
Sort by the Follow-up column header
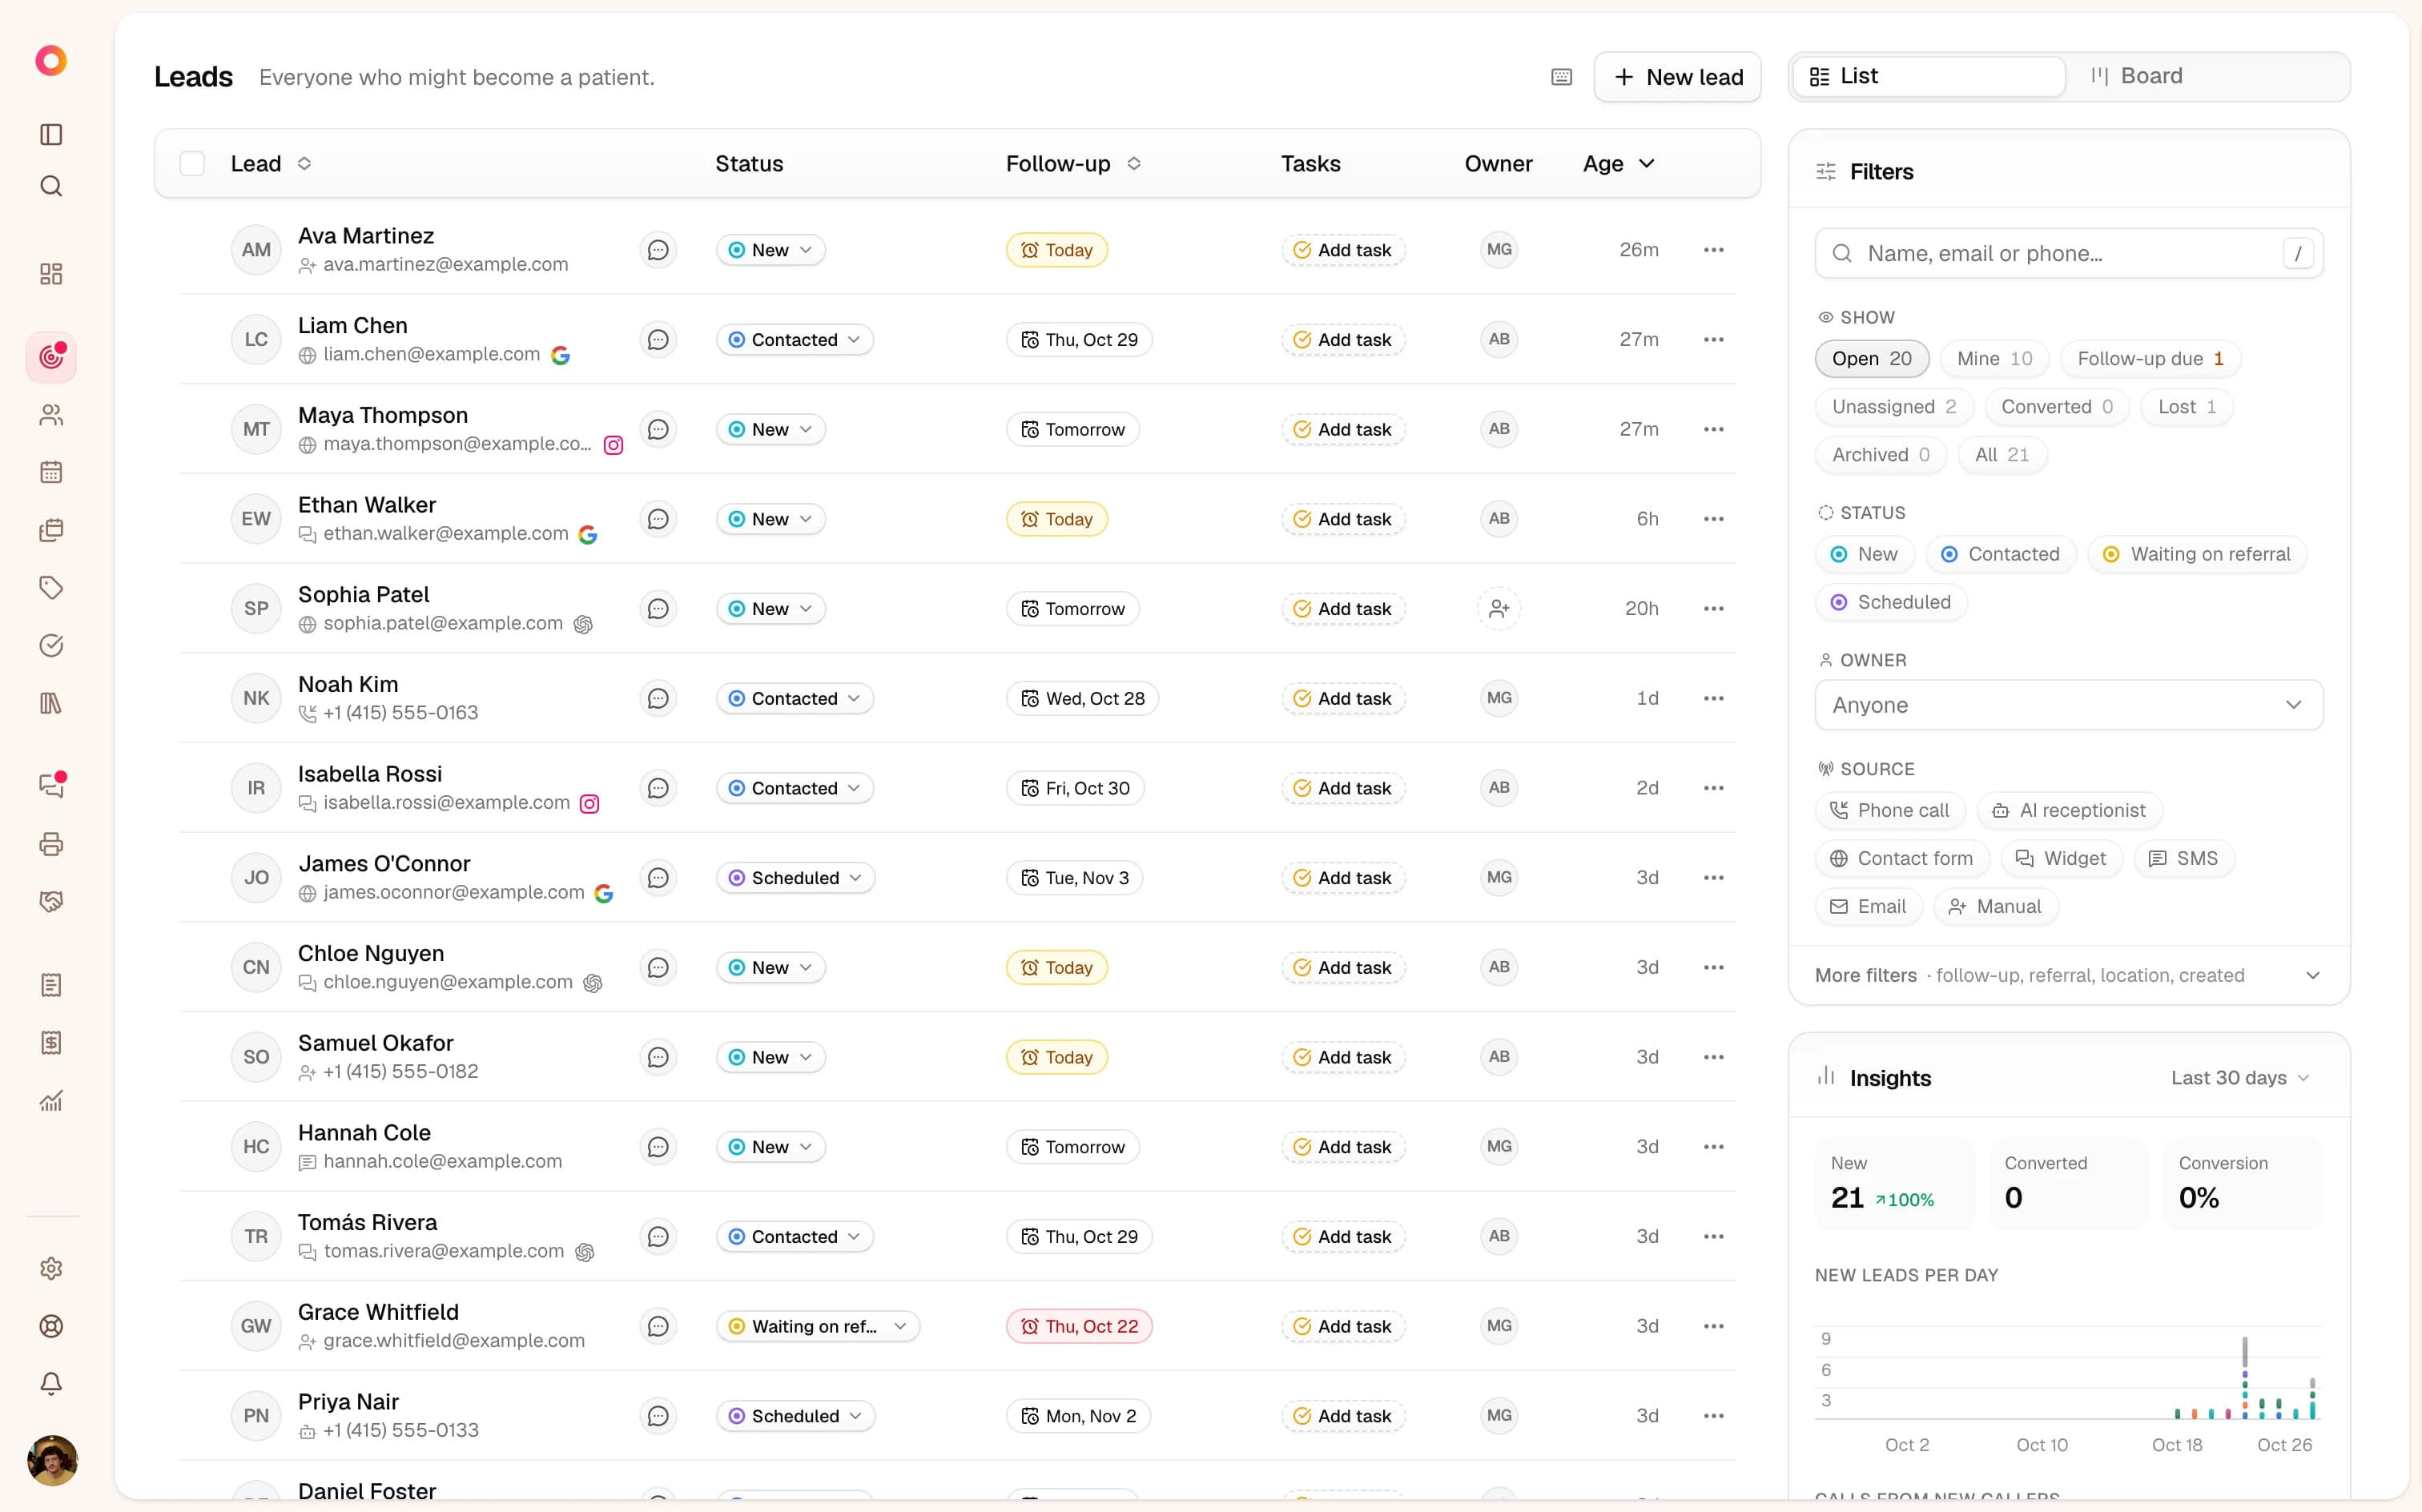[x=1073, y=164]
